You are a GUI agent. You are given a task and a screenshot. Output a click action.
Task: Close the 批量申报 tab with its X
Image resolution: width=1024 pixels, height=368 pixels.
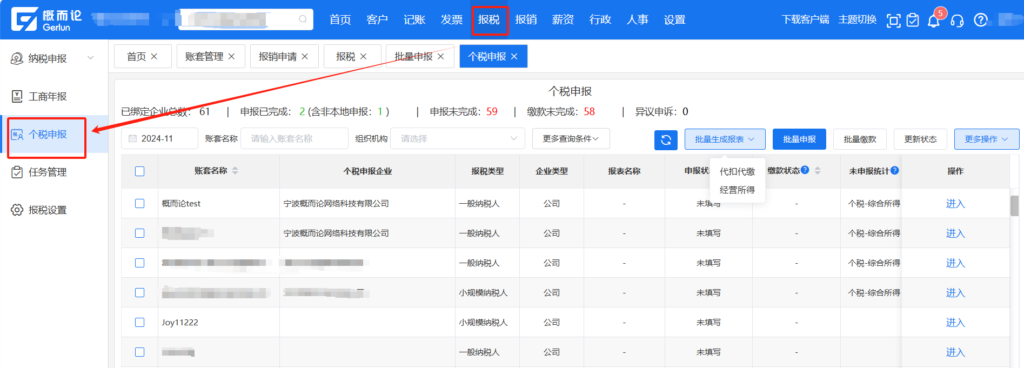(441, 57)
